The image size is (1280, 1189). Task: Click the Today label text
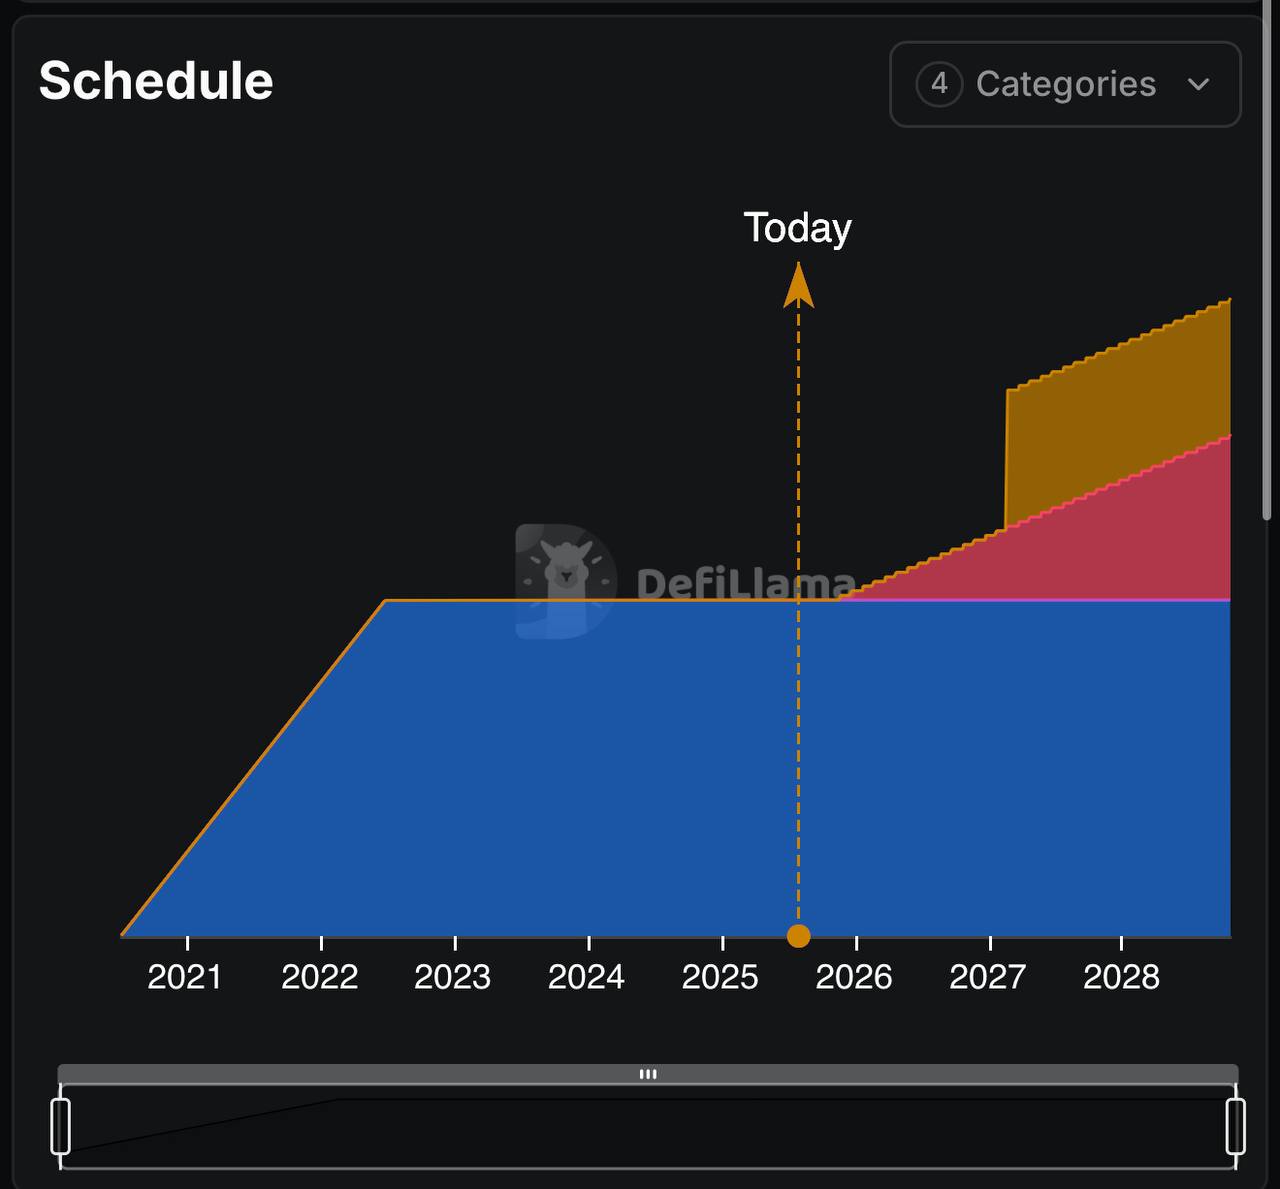pos(797,229)
